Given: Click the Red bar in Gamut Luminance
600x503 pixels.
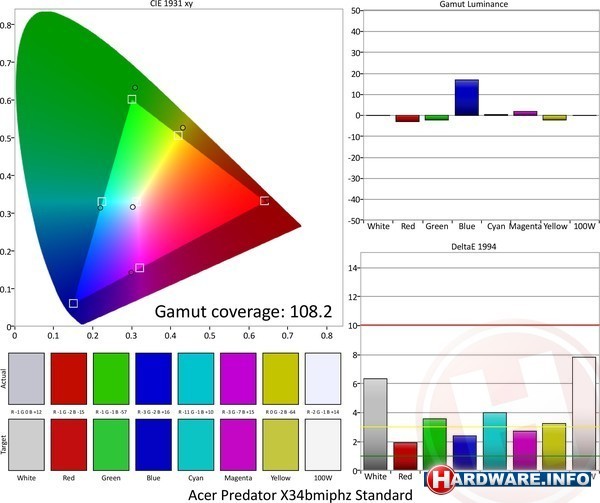Looking at the screenshot, I should 408,119.
